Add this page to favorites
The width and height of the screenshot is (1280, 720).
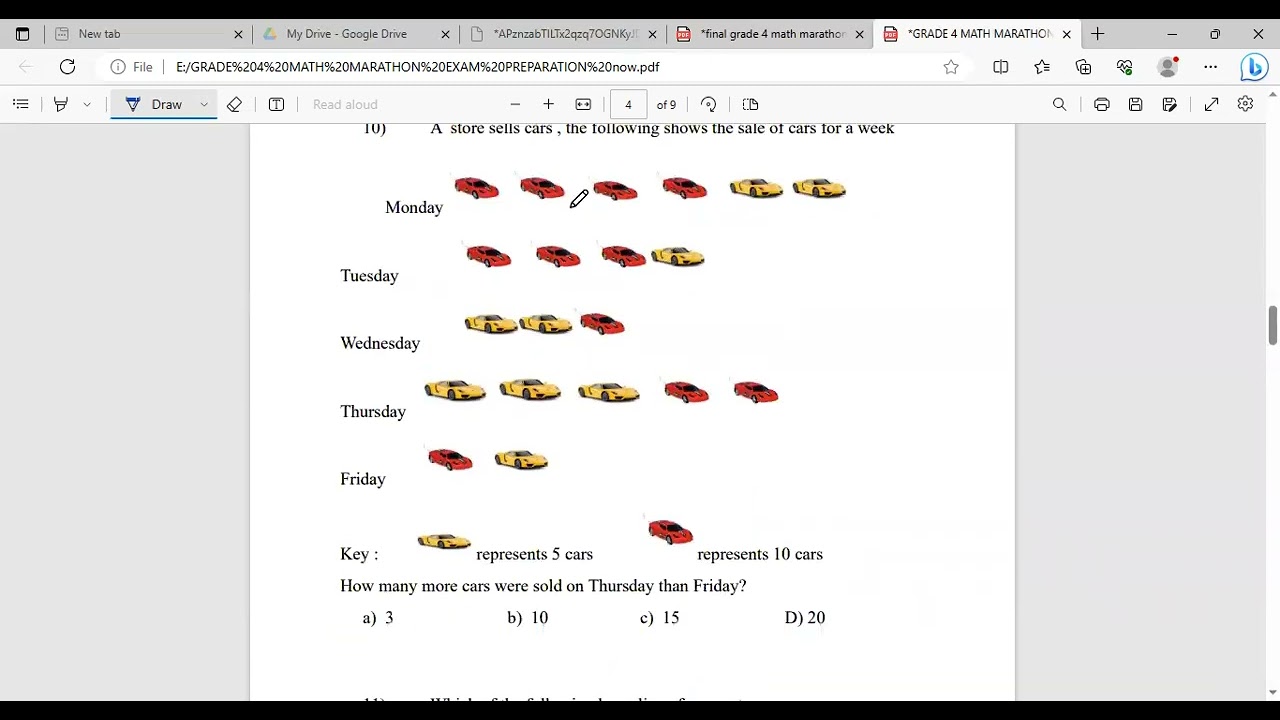tap(951, 67)
